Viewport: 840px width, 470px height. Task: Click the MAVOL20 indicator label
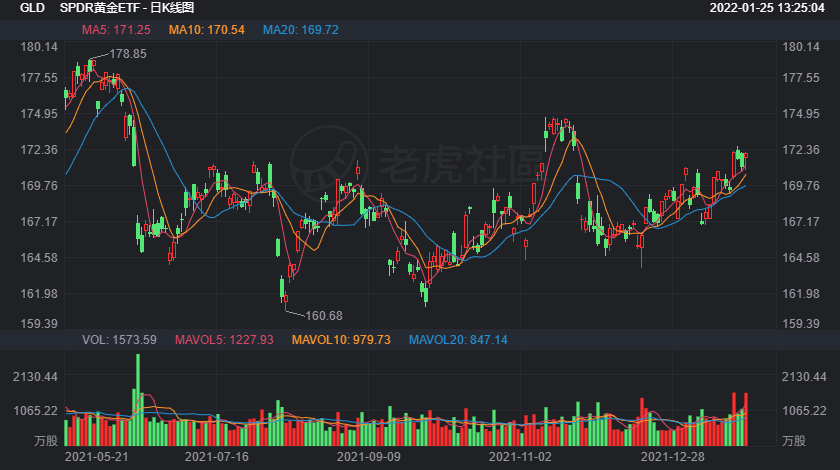tap(458, 340)
